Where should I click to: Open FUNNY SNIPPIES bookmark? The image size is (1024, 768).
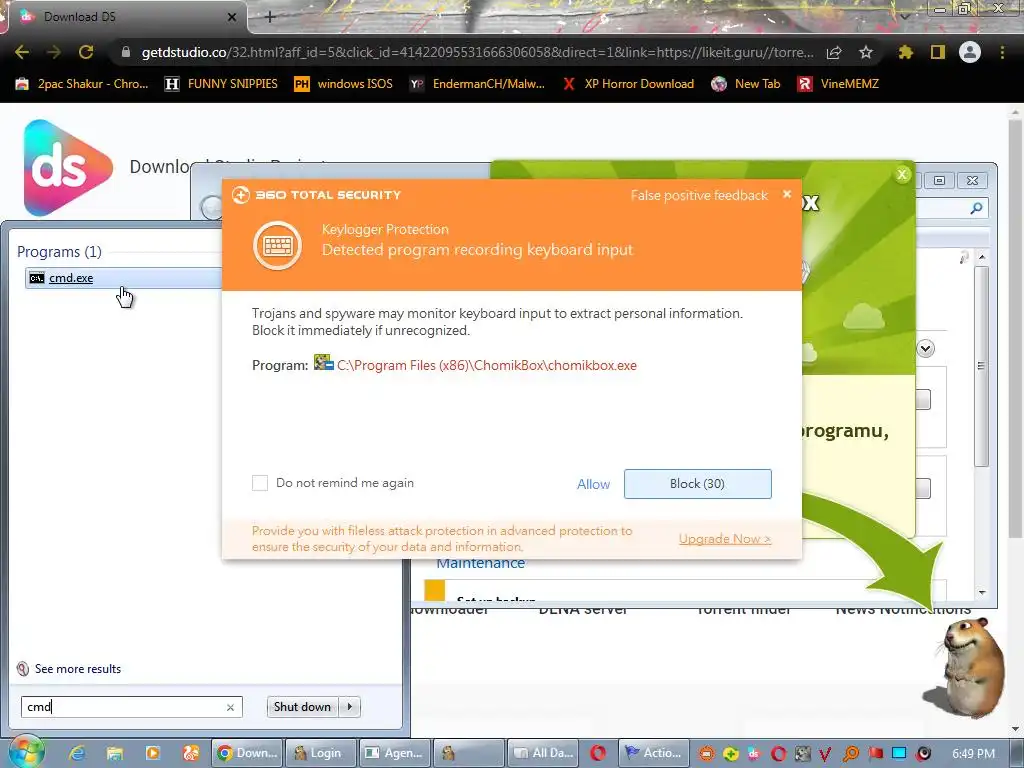tap(221, 84)
